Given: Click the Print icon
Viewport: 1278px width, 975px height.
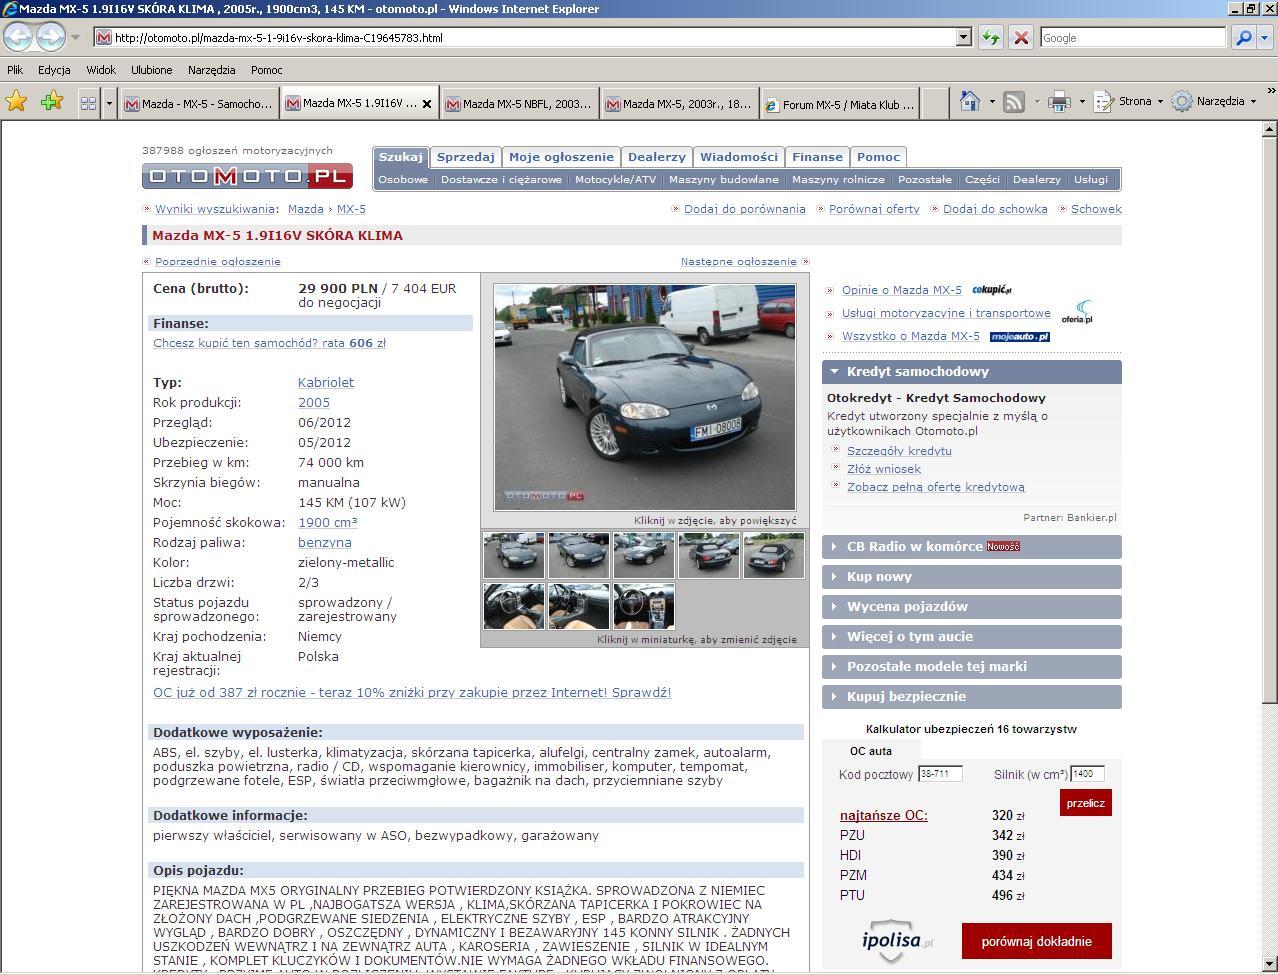Looking at the screenshot, I should coord(1059,101).
